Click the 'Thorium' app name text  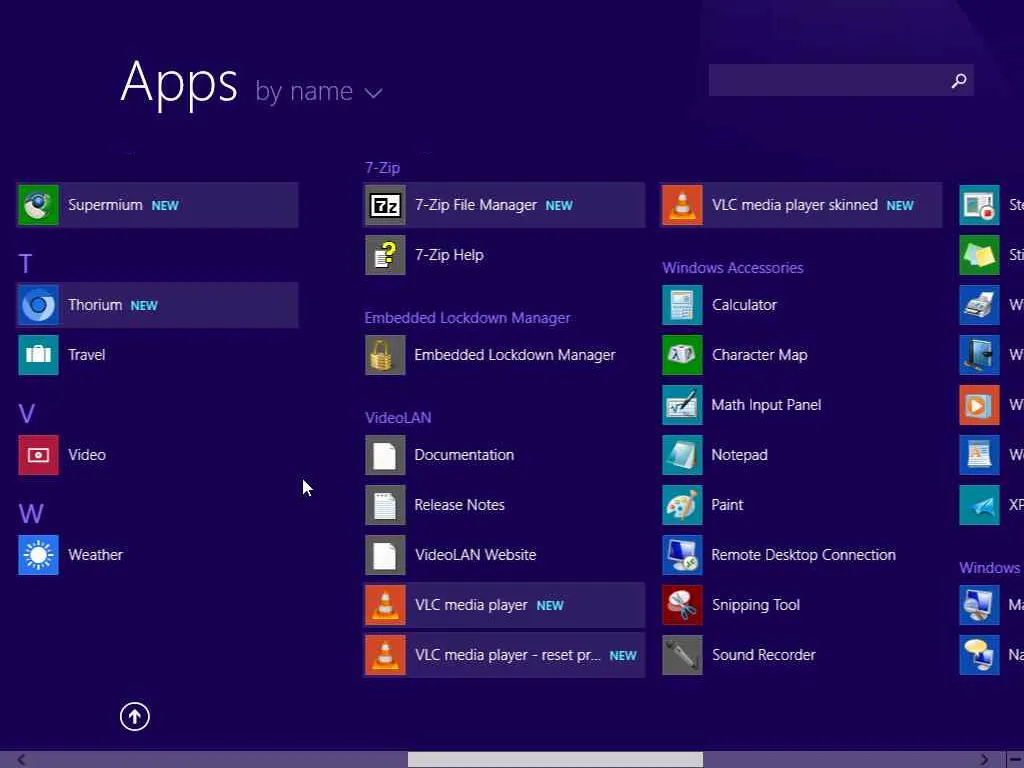95,305
